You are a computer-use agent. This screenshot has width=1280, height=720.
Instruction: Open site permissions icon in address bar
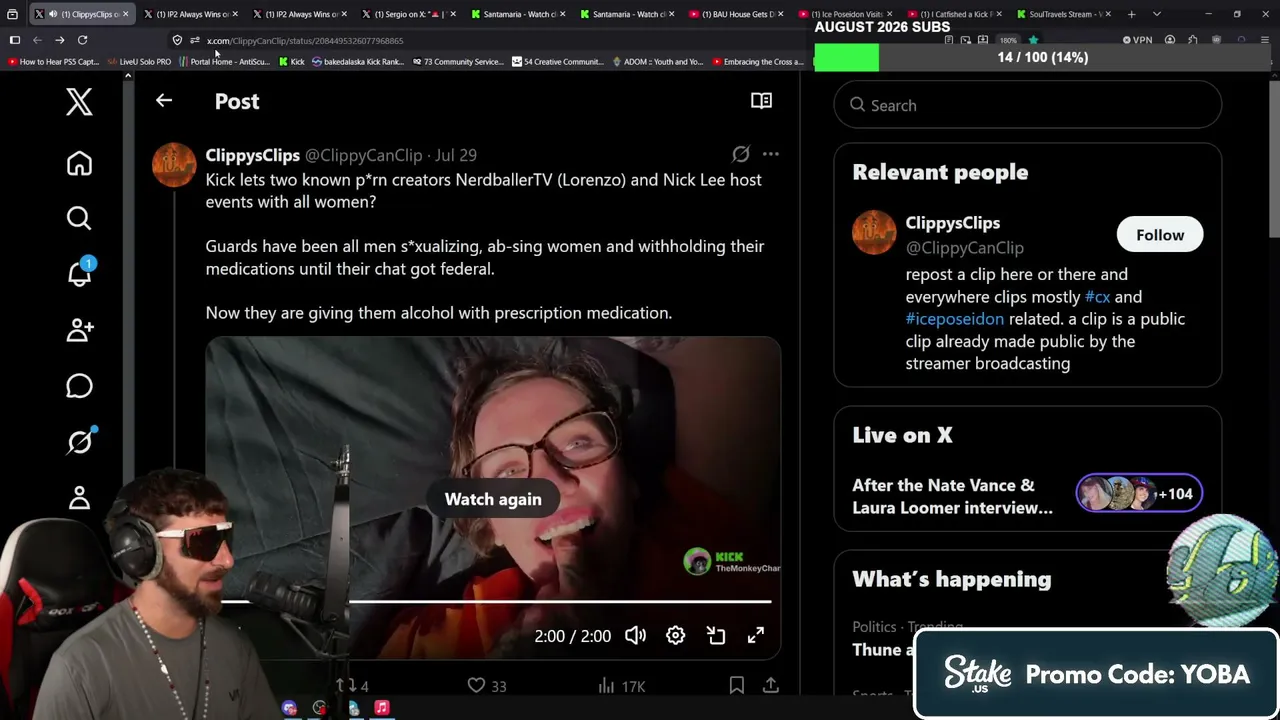pos(194,40)
